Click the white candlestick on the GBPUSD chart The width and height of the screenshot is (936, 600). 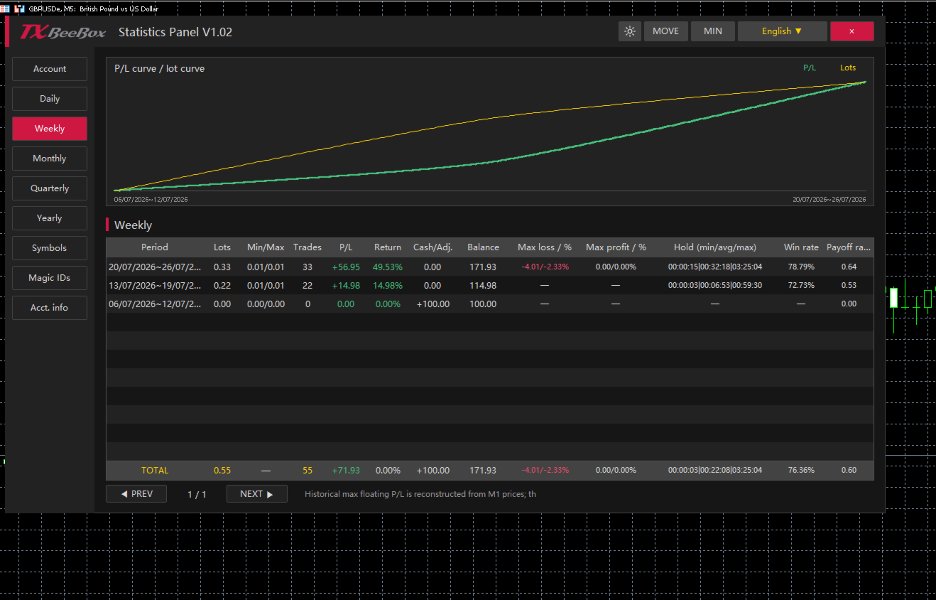[x=894, y=297]
